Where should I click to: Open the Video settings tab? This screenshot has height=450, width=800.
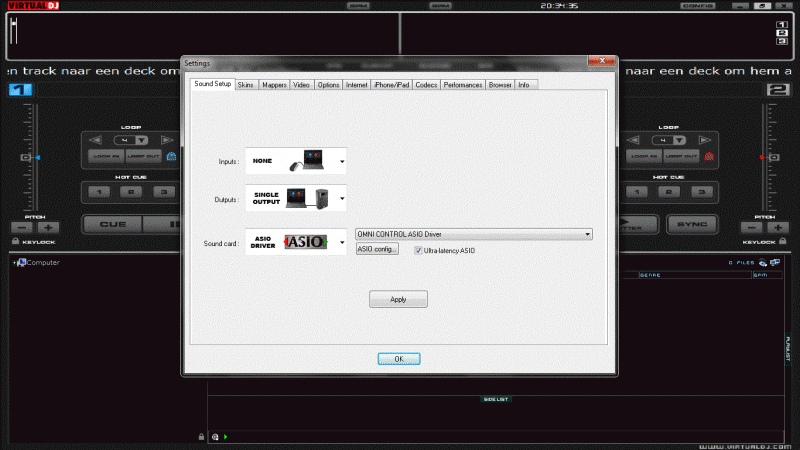click(x=301, y=85)
